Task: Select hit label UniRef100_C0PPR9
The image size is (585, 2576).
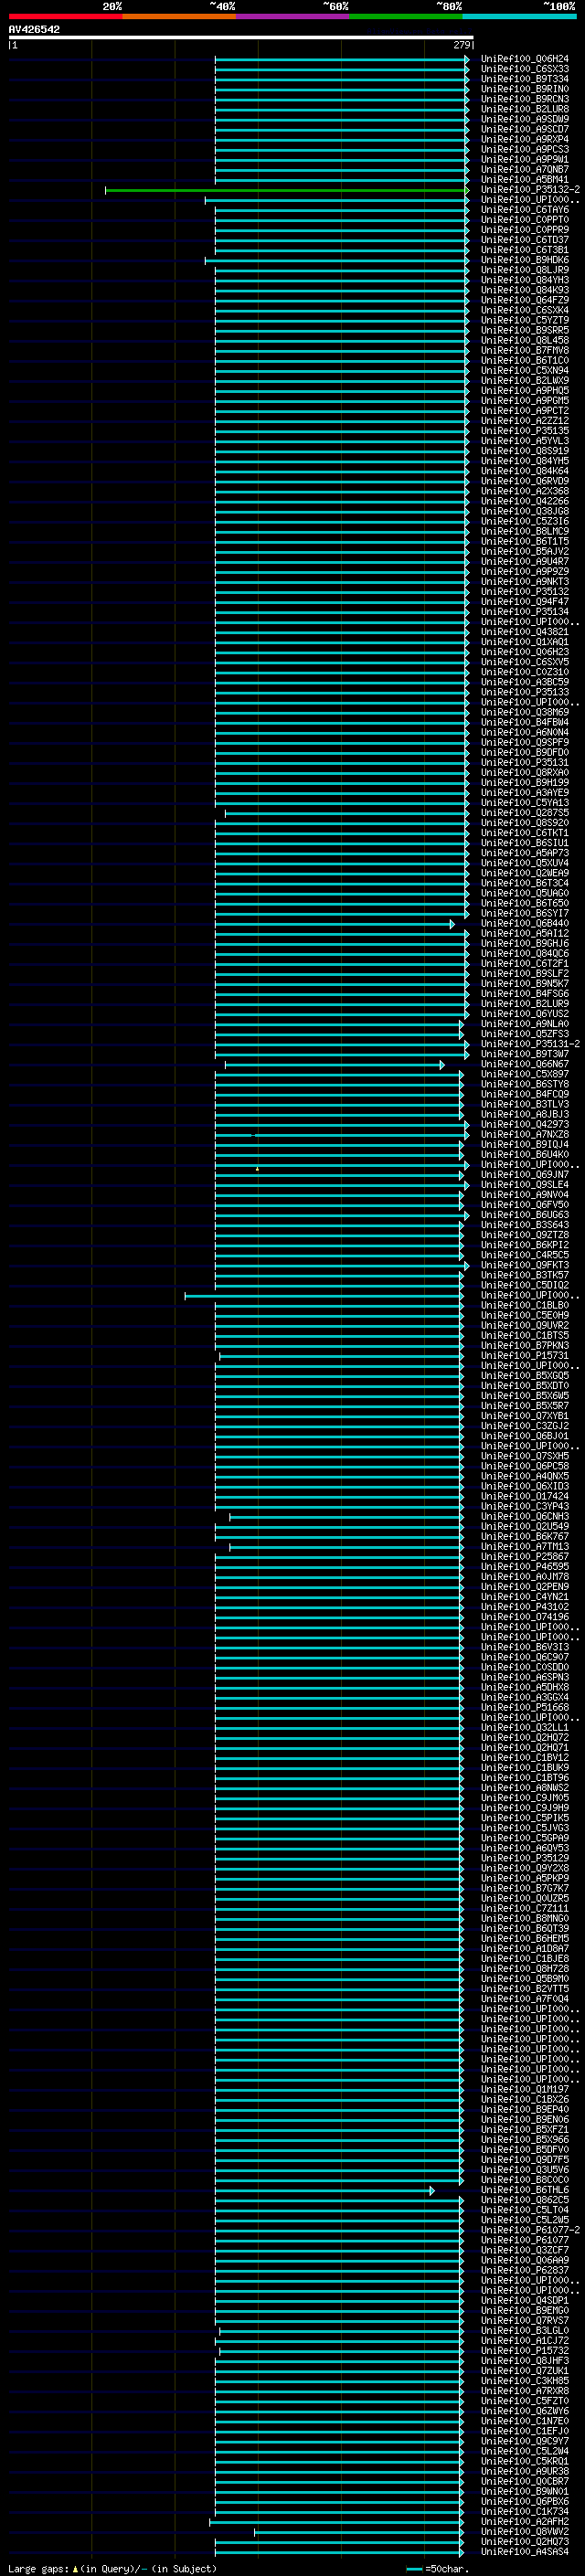Action: pos(524,230)
